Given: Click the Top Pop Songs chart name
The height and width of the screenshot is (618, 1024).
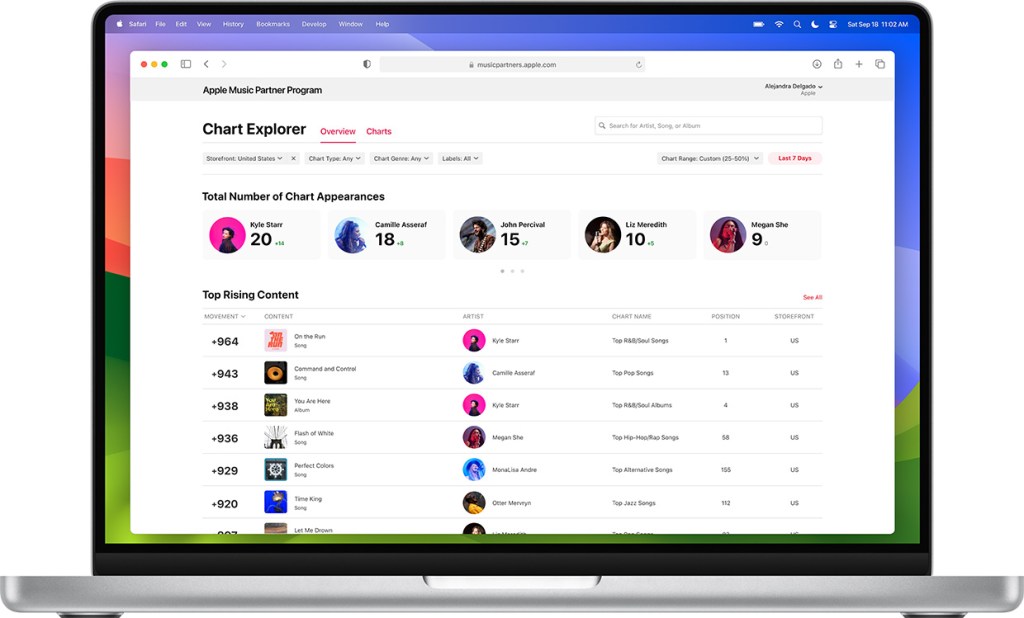Looking at the screenshot, I should (x=633, y=373).
